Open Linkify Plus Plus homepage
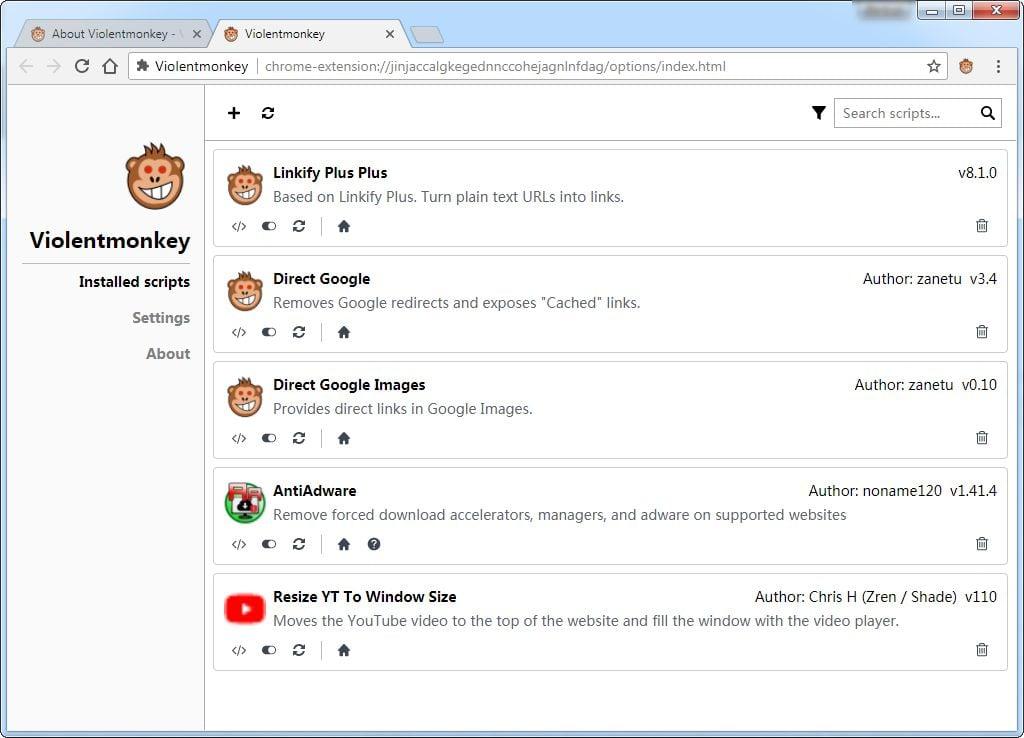This screenshot has width=1024, height=738. [344, 227]
